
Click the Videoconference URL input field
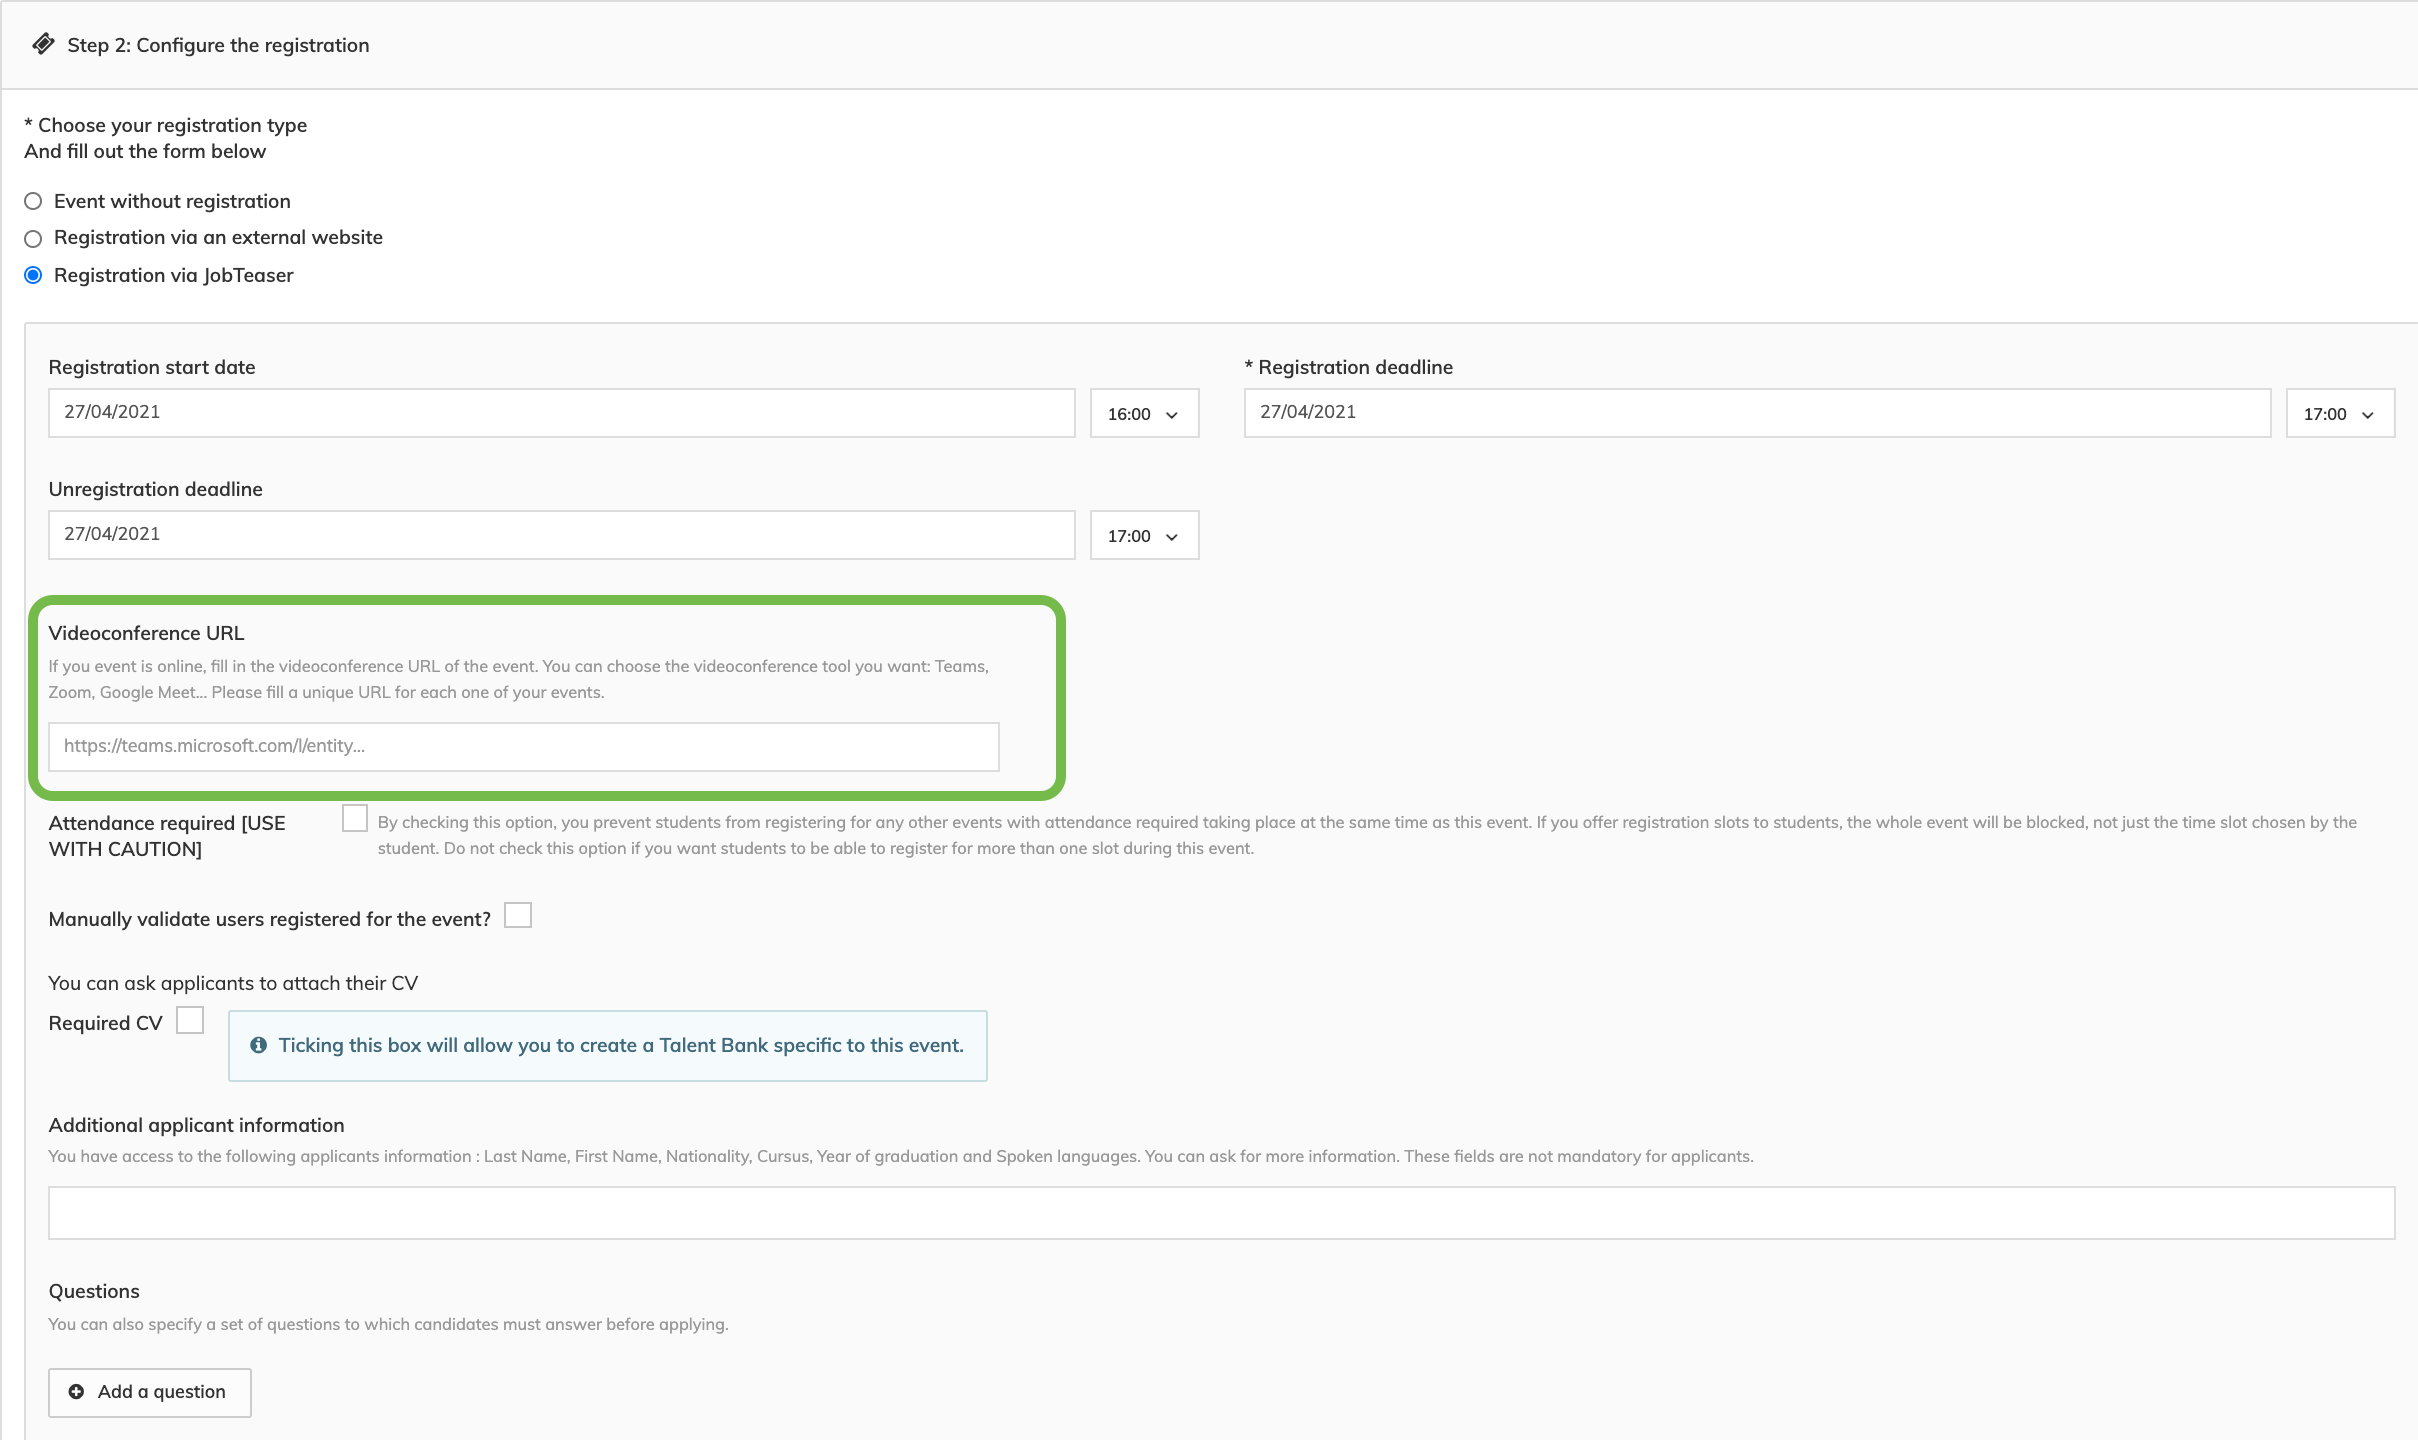click(523, 746)
